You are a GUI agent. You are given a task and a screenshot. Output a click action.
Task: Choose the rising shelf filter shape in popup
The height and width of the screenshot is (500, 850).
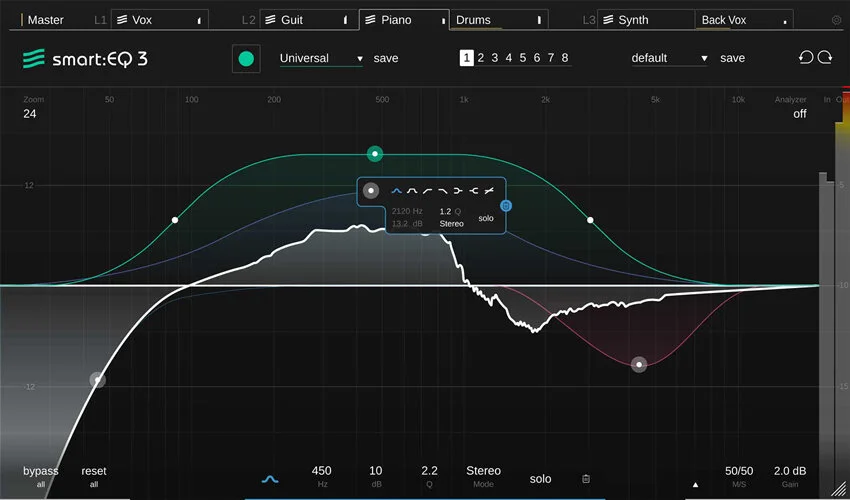pyautogui.click(x=427, y=191)
